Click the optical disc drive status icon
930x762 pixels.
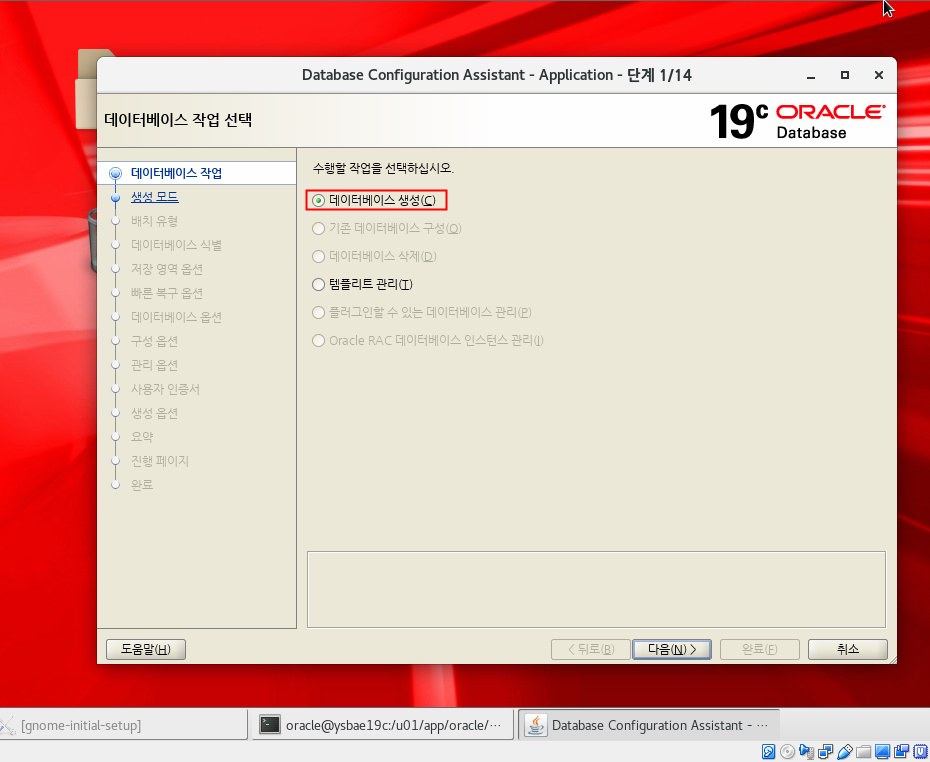(x=787, y=752)
